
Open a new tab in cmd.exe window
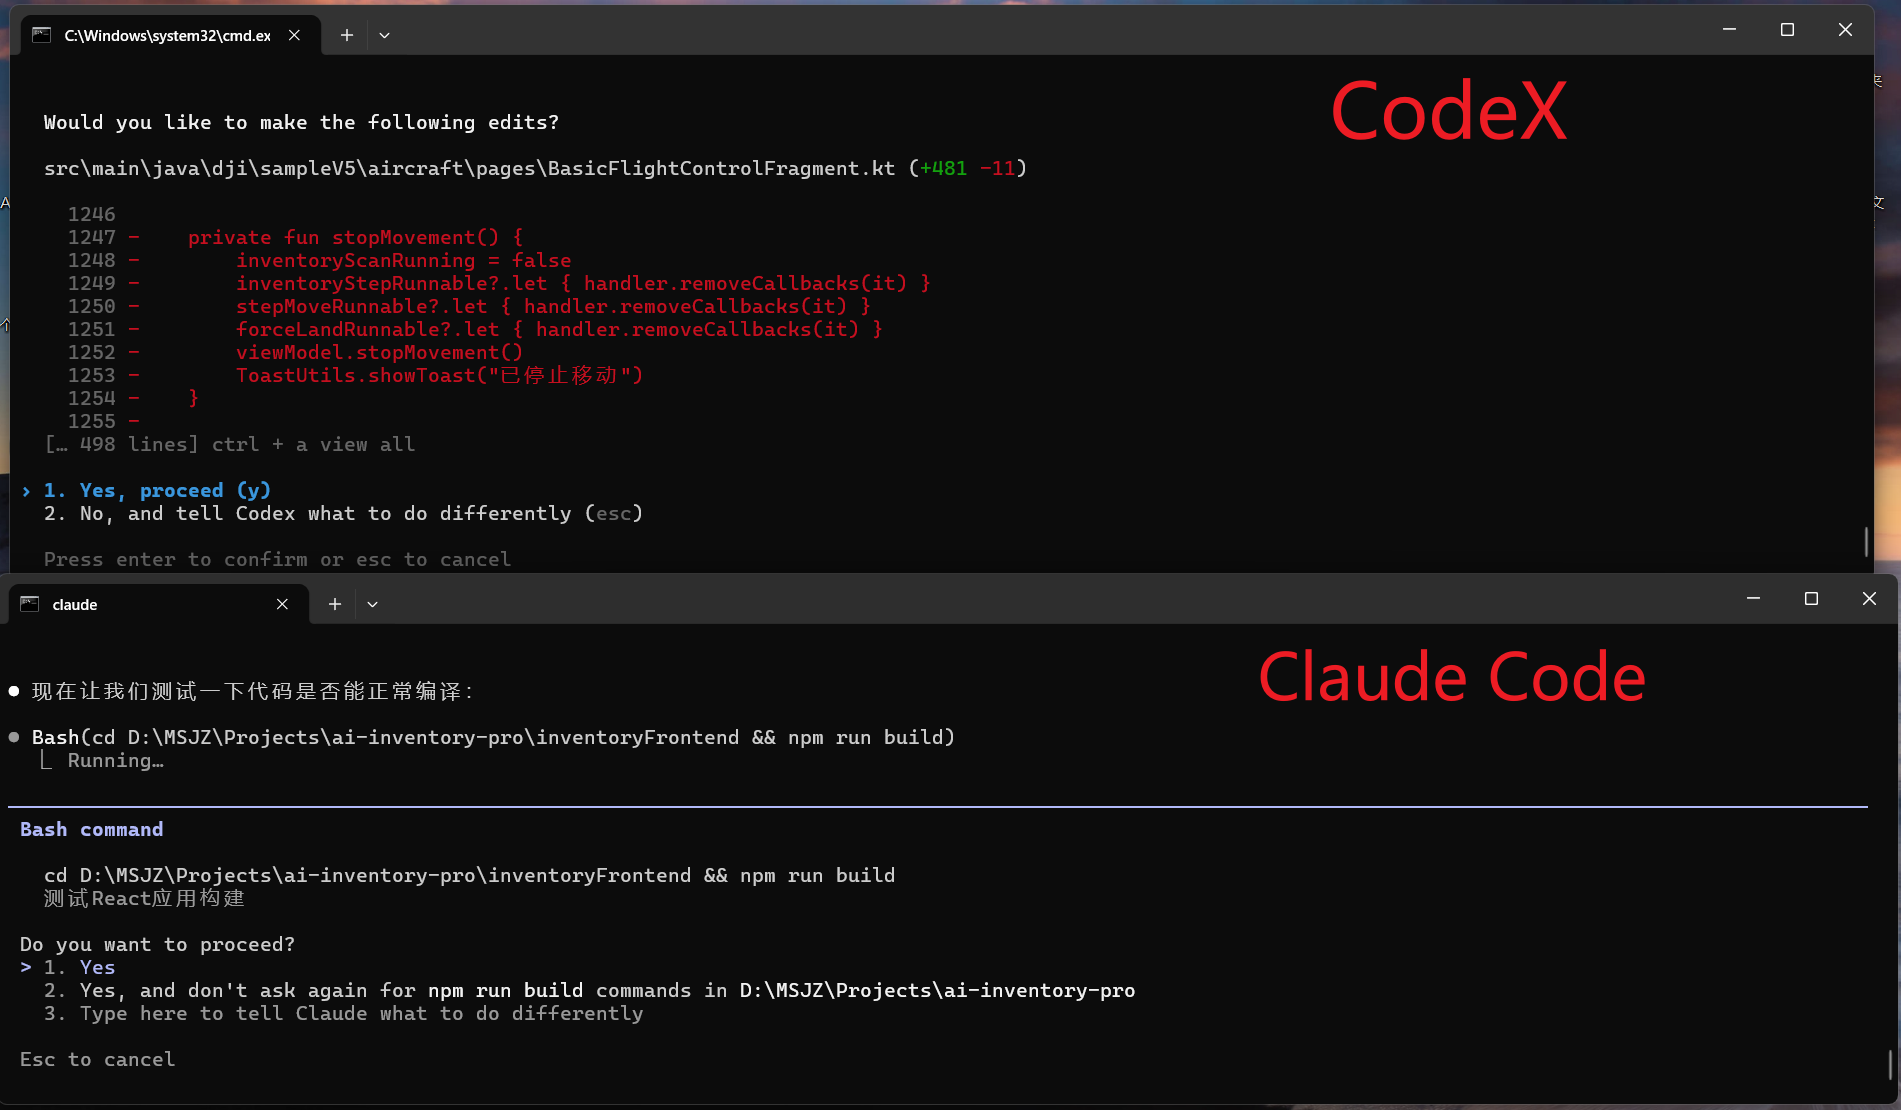click(347, 35)
